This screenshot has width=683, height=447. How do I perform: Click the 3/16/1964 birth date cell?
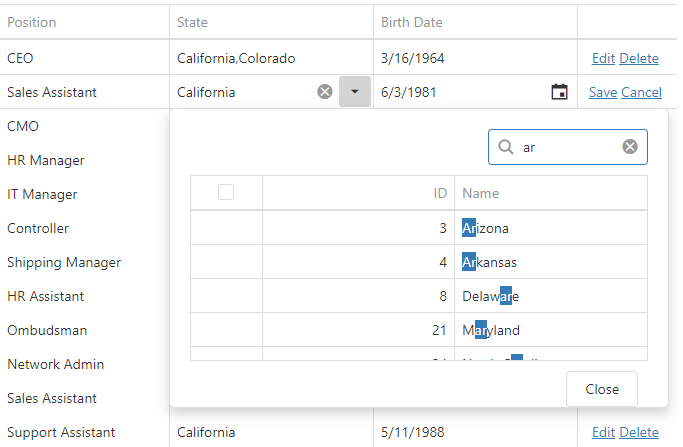point(475,58)
